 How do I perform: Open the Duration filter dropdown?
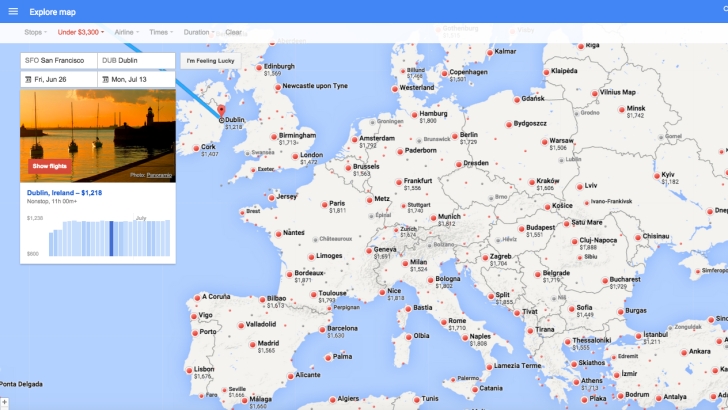pyautogui.click(x=199, y=32)
